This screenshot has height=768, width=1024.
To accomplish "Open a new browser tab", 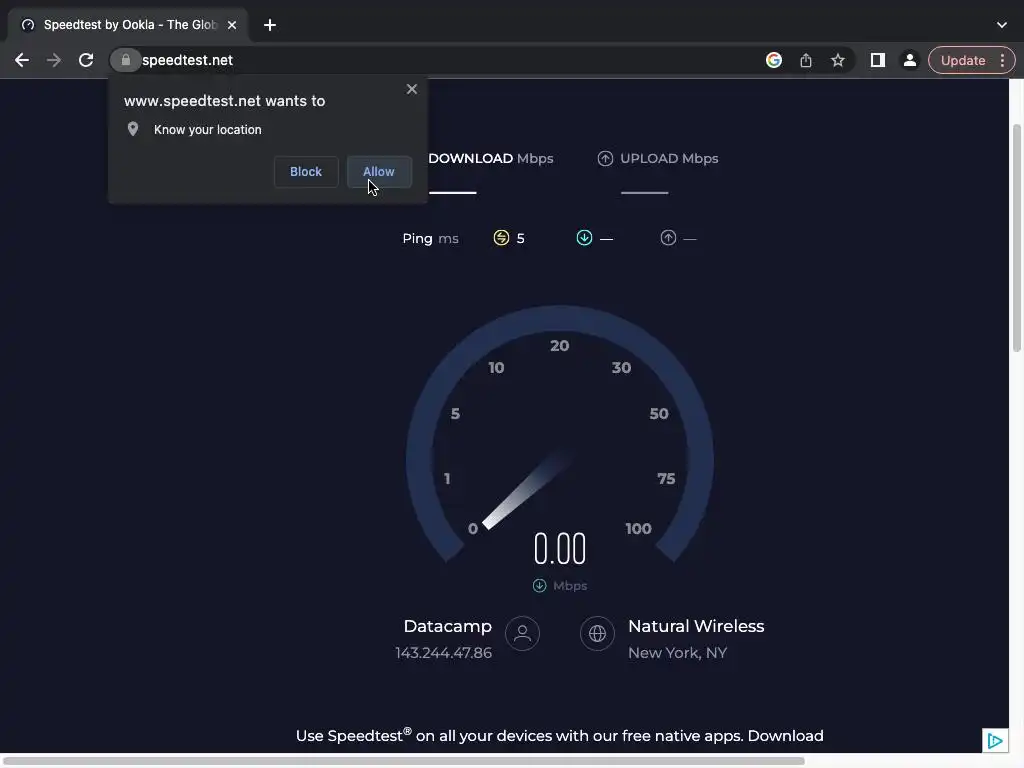I will pos(270,25).
